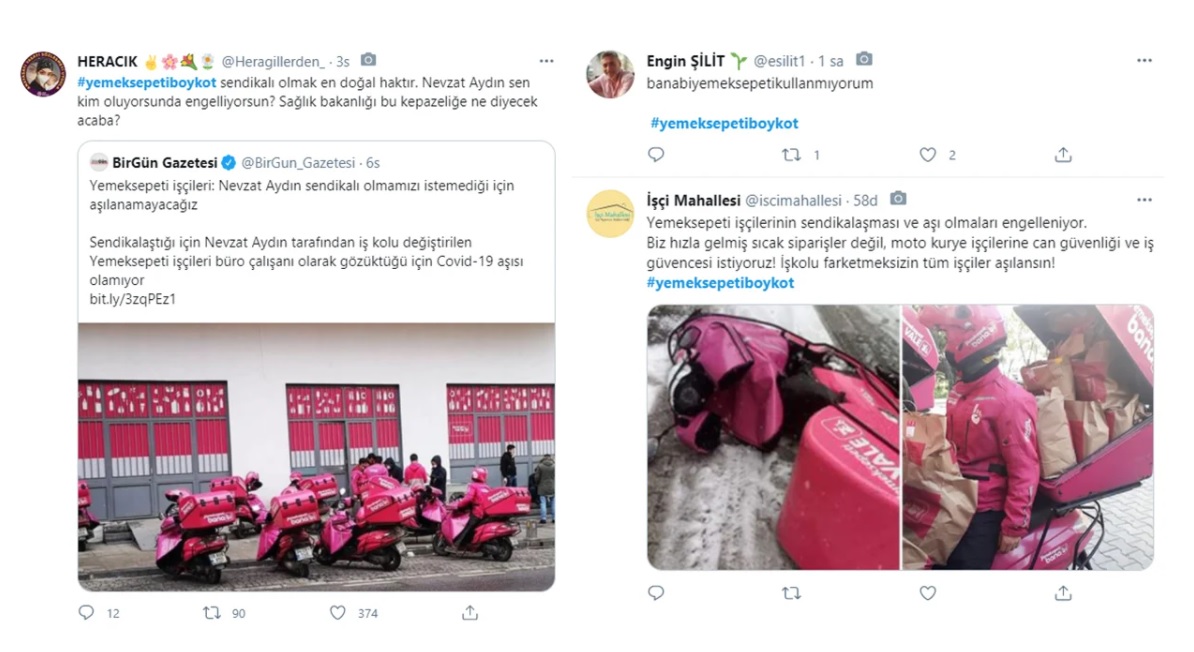
Task: Reply to HERACIK's tweet with 12 replies
Action: pyautogui.click(x=86, y=612)
